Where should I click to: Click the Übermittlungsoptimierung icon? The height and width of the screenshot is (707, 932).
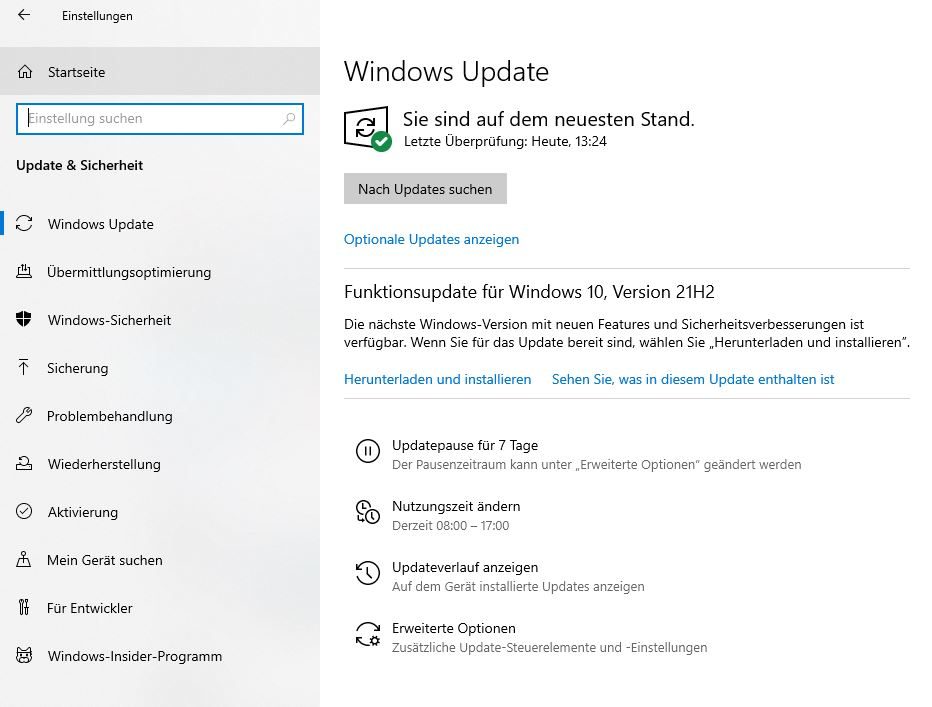tap(24, 272)
